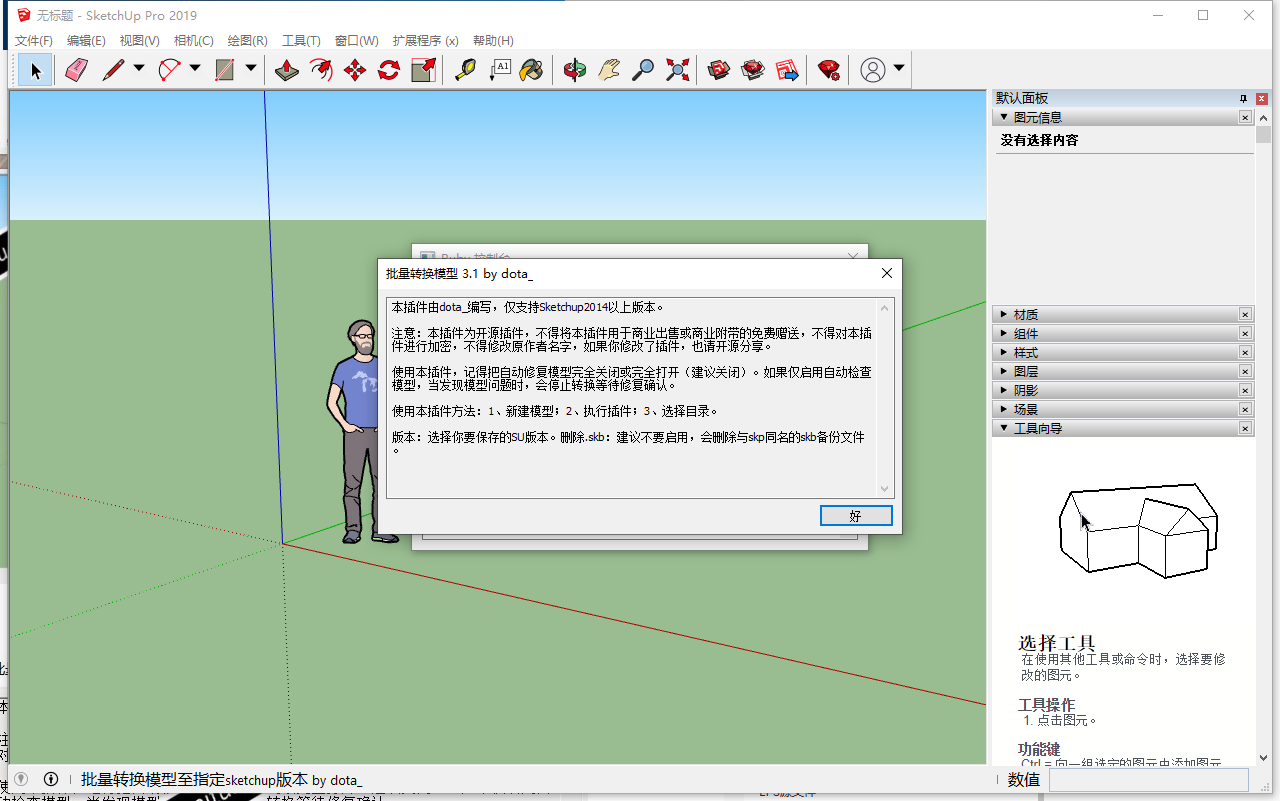Open the 文件(F) menu
1280x801 pixels.
coord(34,41)
